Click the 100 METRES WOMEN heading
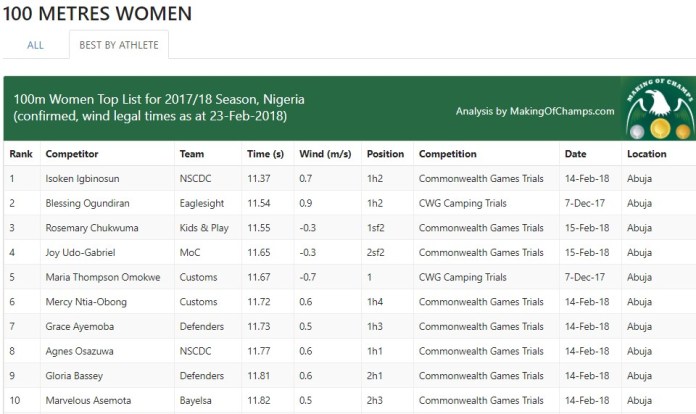This screenshot has width=696, height=414. (96, 13)
